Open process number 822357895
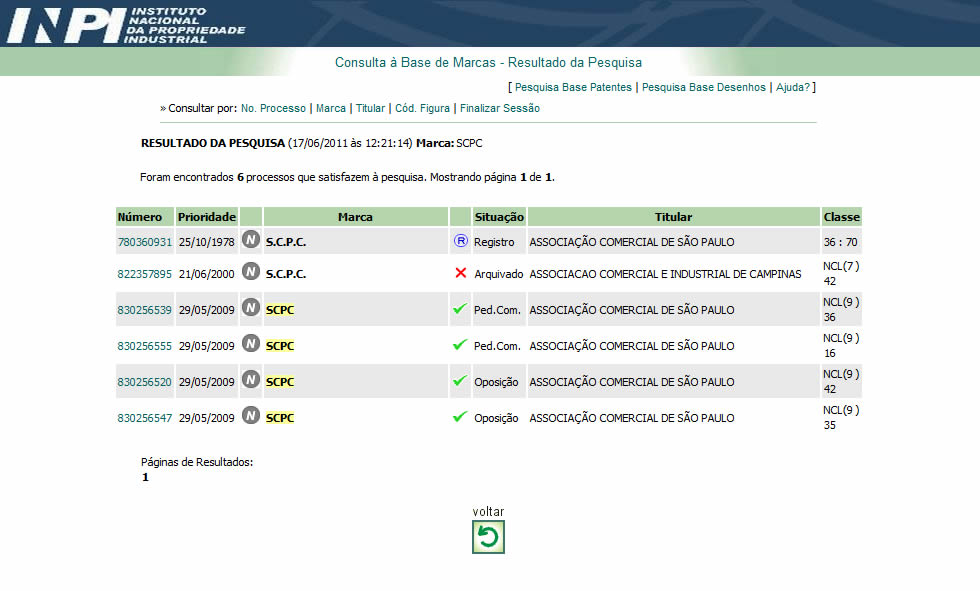This screenshot has width=980, height=591. 145,274
